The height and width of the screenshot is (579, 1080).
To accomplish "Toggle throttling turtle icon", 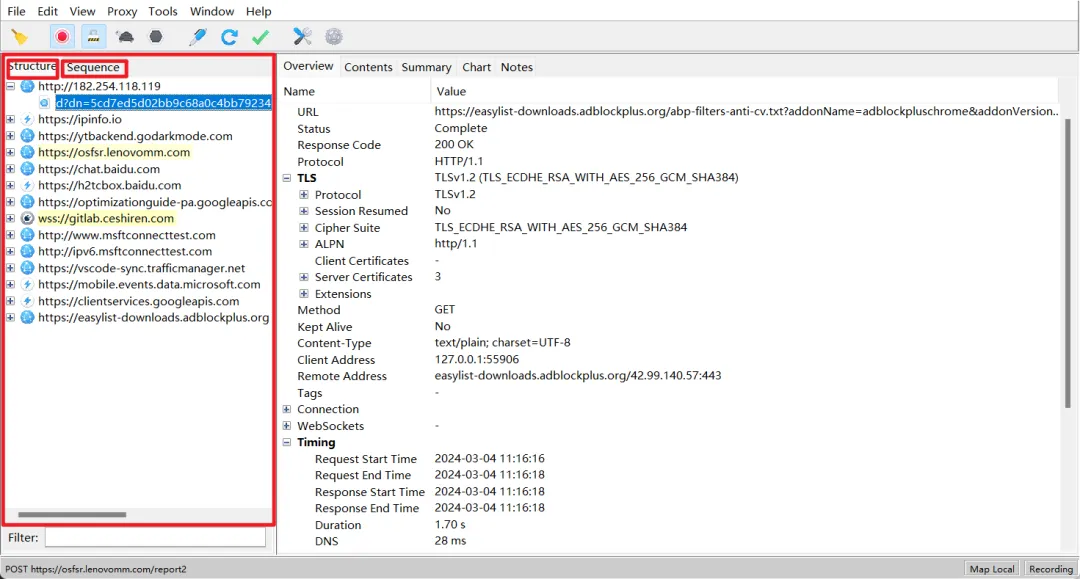I will (125, 36).
